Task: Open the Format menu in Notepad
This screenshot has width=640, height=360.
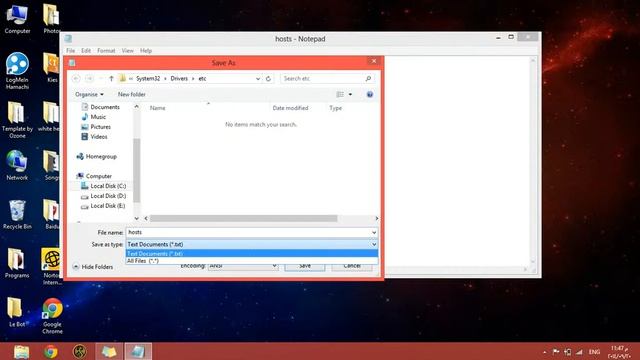Action: tap(106, 51)
